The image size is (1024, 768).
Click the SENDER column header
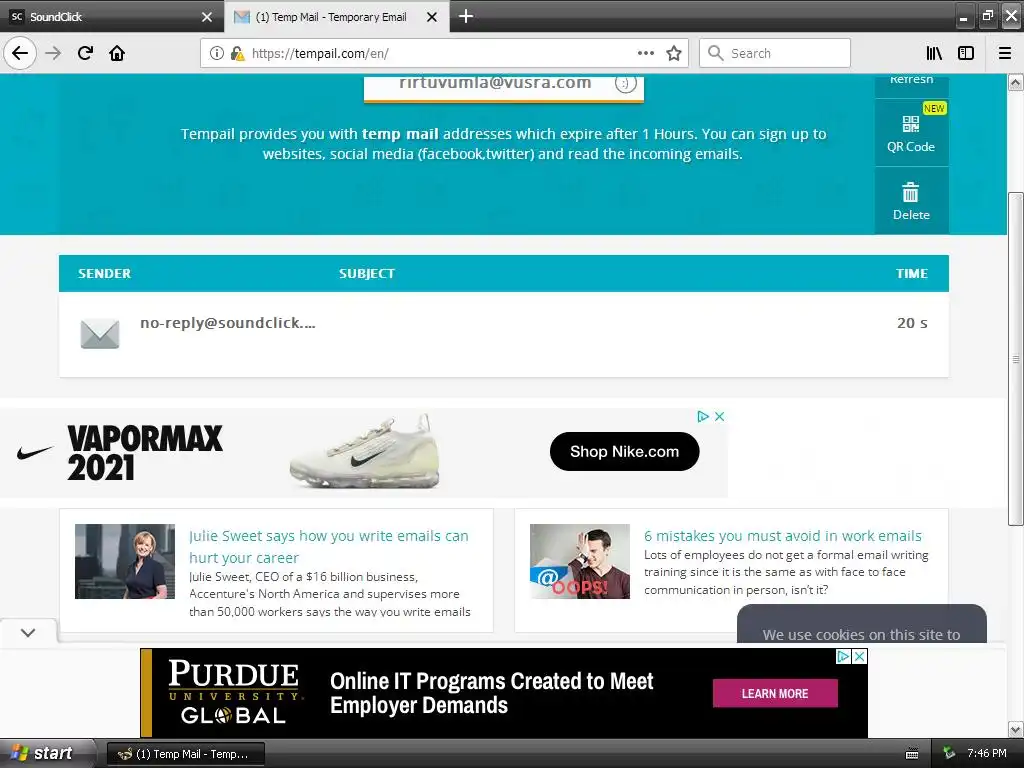point(104,274)
